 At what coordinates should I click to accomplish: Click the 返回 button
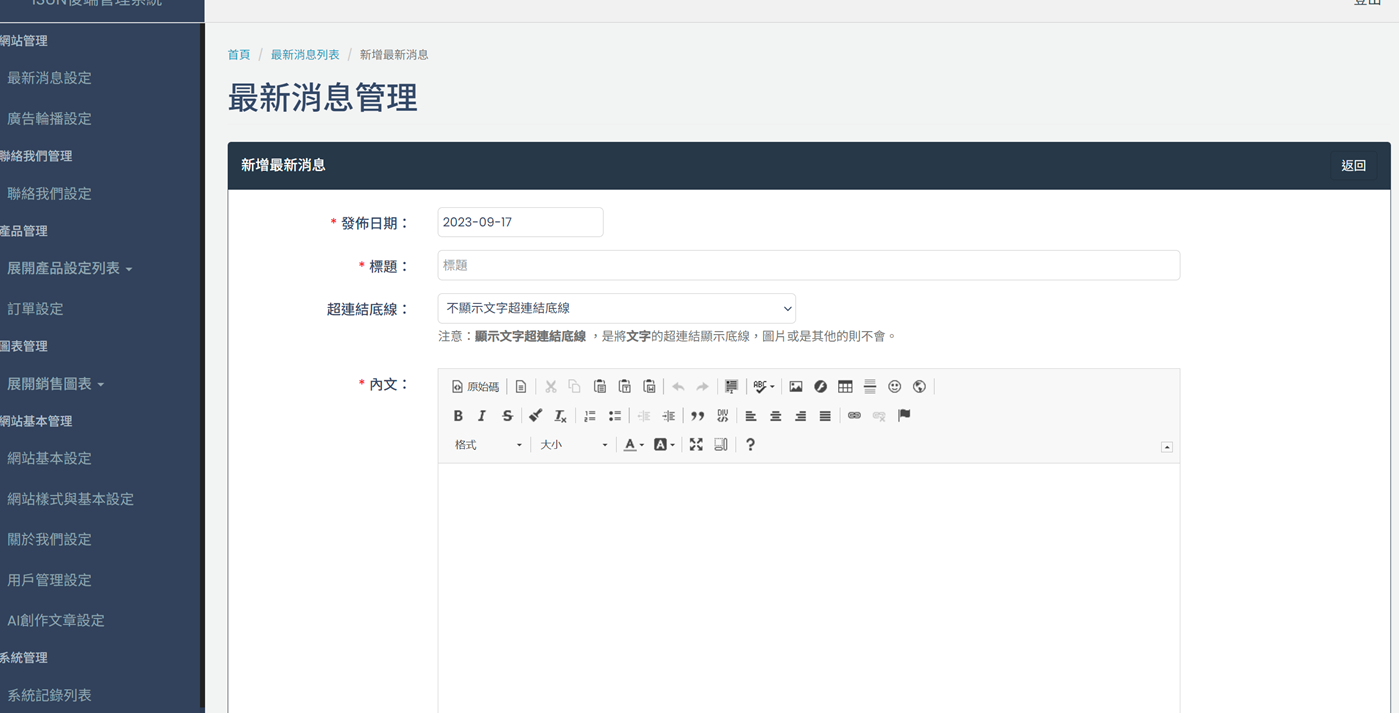click(x=1353, y=166)
